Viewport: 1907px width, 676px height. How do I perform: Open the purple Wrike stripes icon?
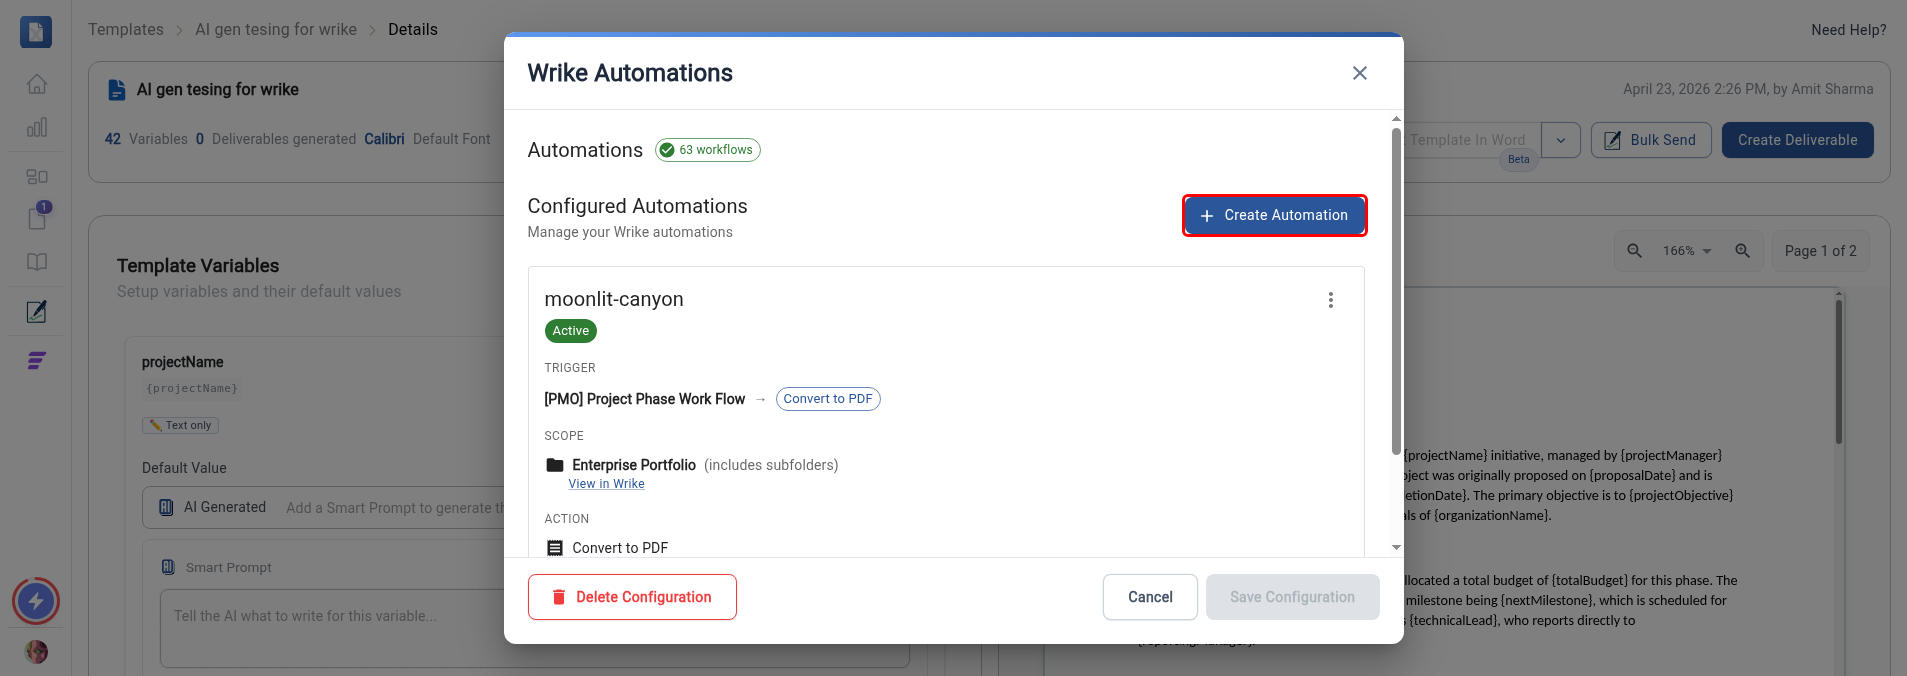[x=37, y=360]
